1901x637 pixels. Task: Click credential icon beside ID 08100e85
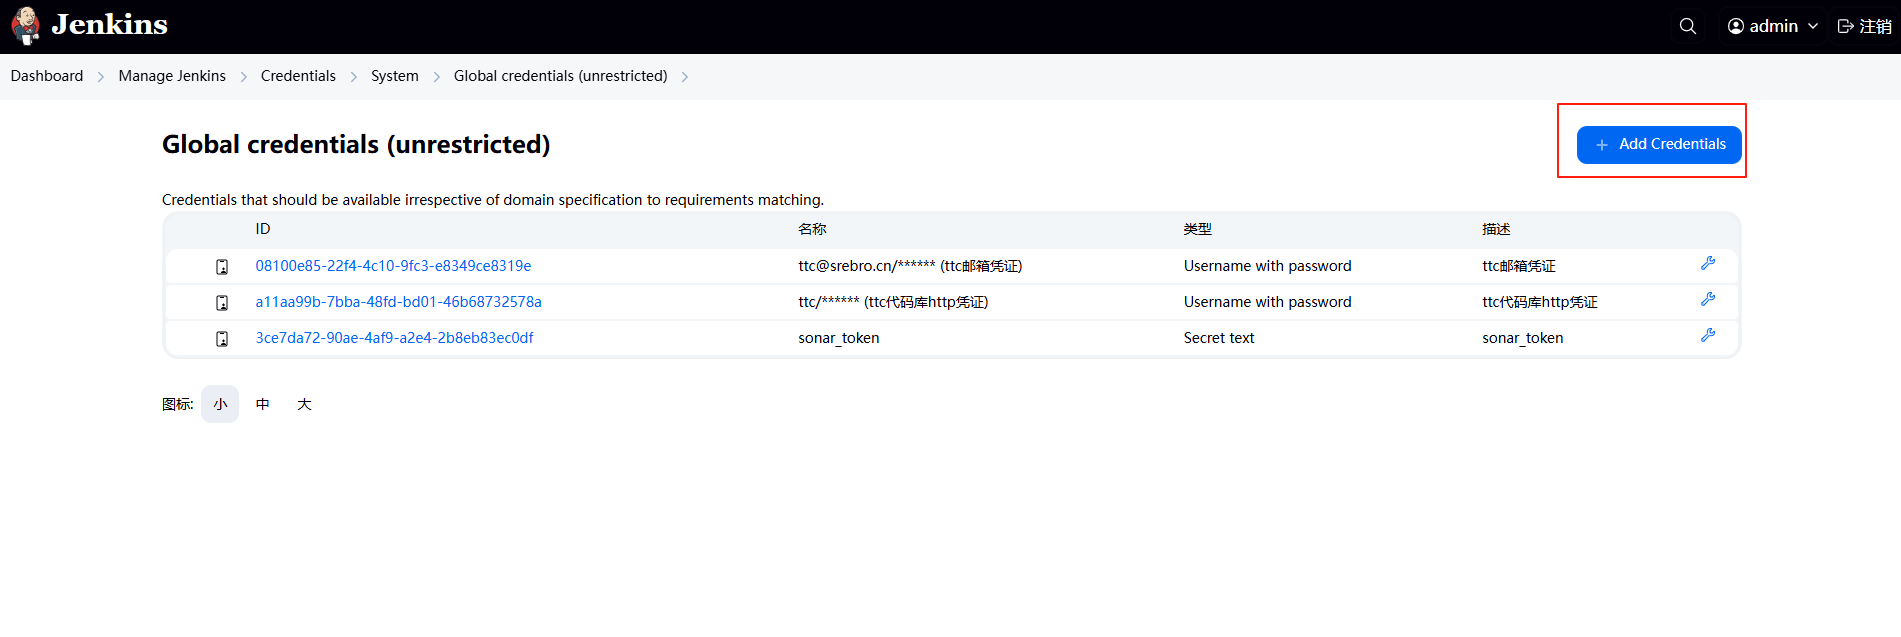click(x=222, y=267)
